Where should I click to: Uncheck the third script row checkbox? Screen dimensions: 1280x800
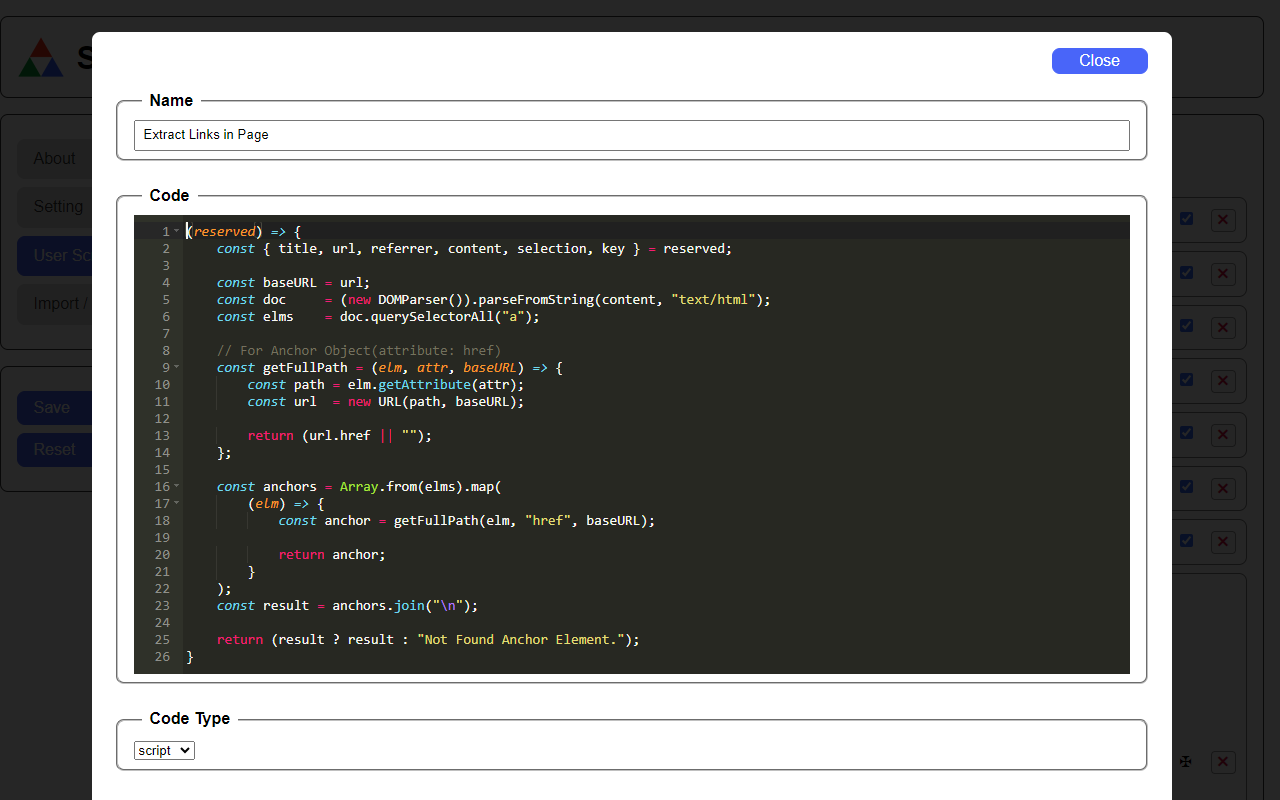pyautogui.click(x=1186, y=325)
